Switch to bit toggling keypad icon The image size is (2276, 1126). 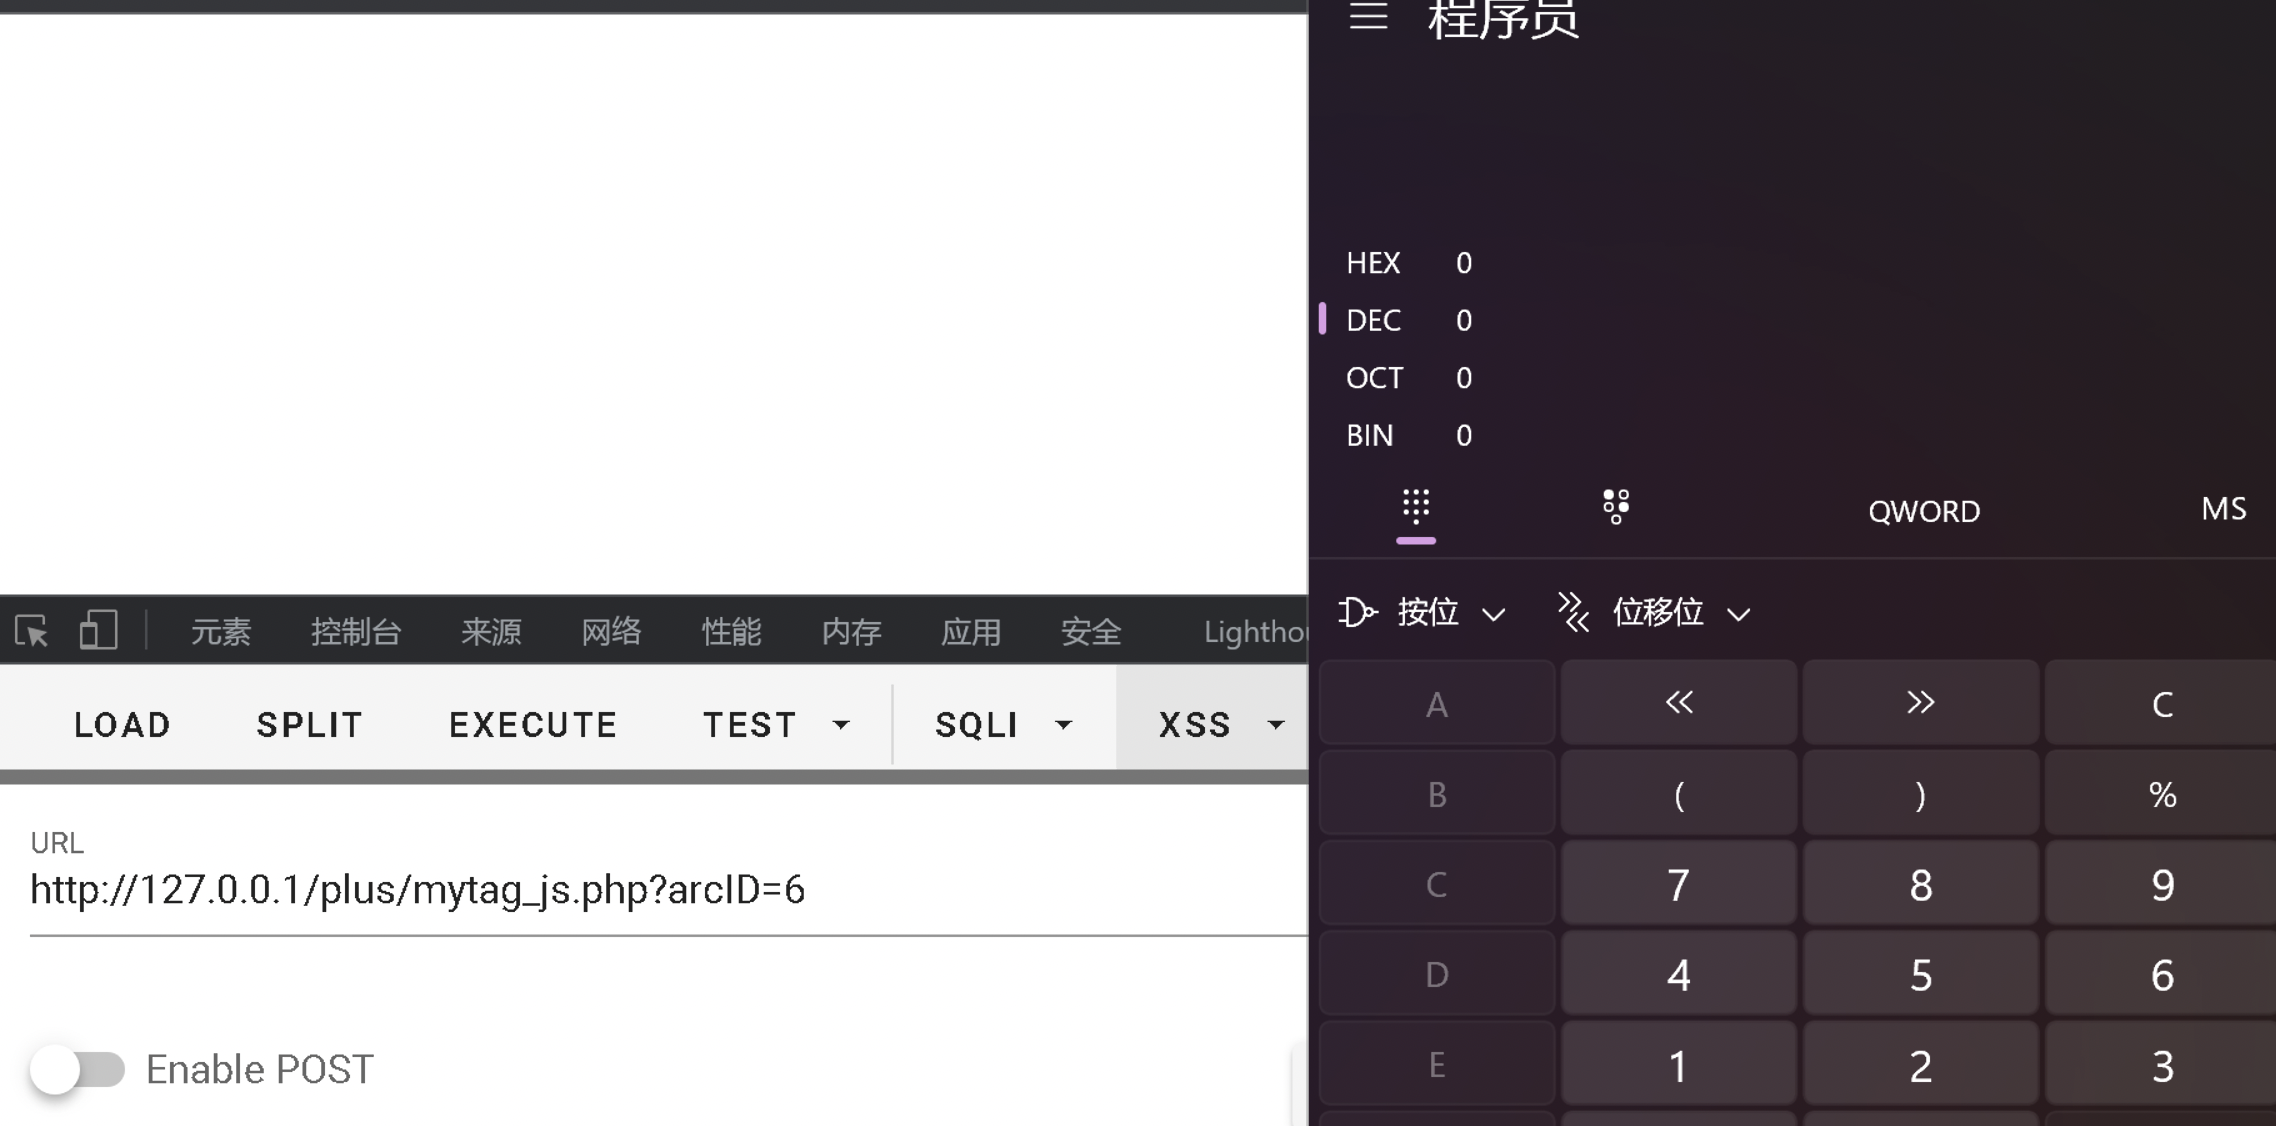[x=1616, y=507]
